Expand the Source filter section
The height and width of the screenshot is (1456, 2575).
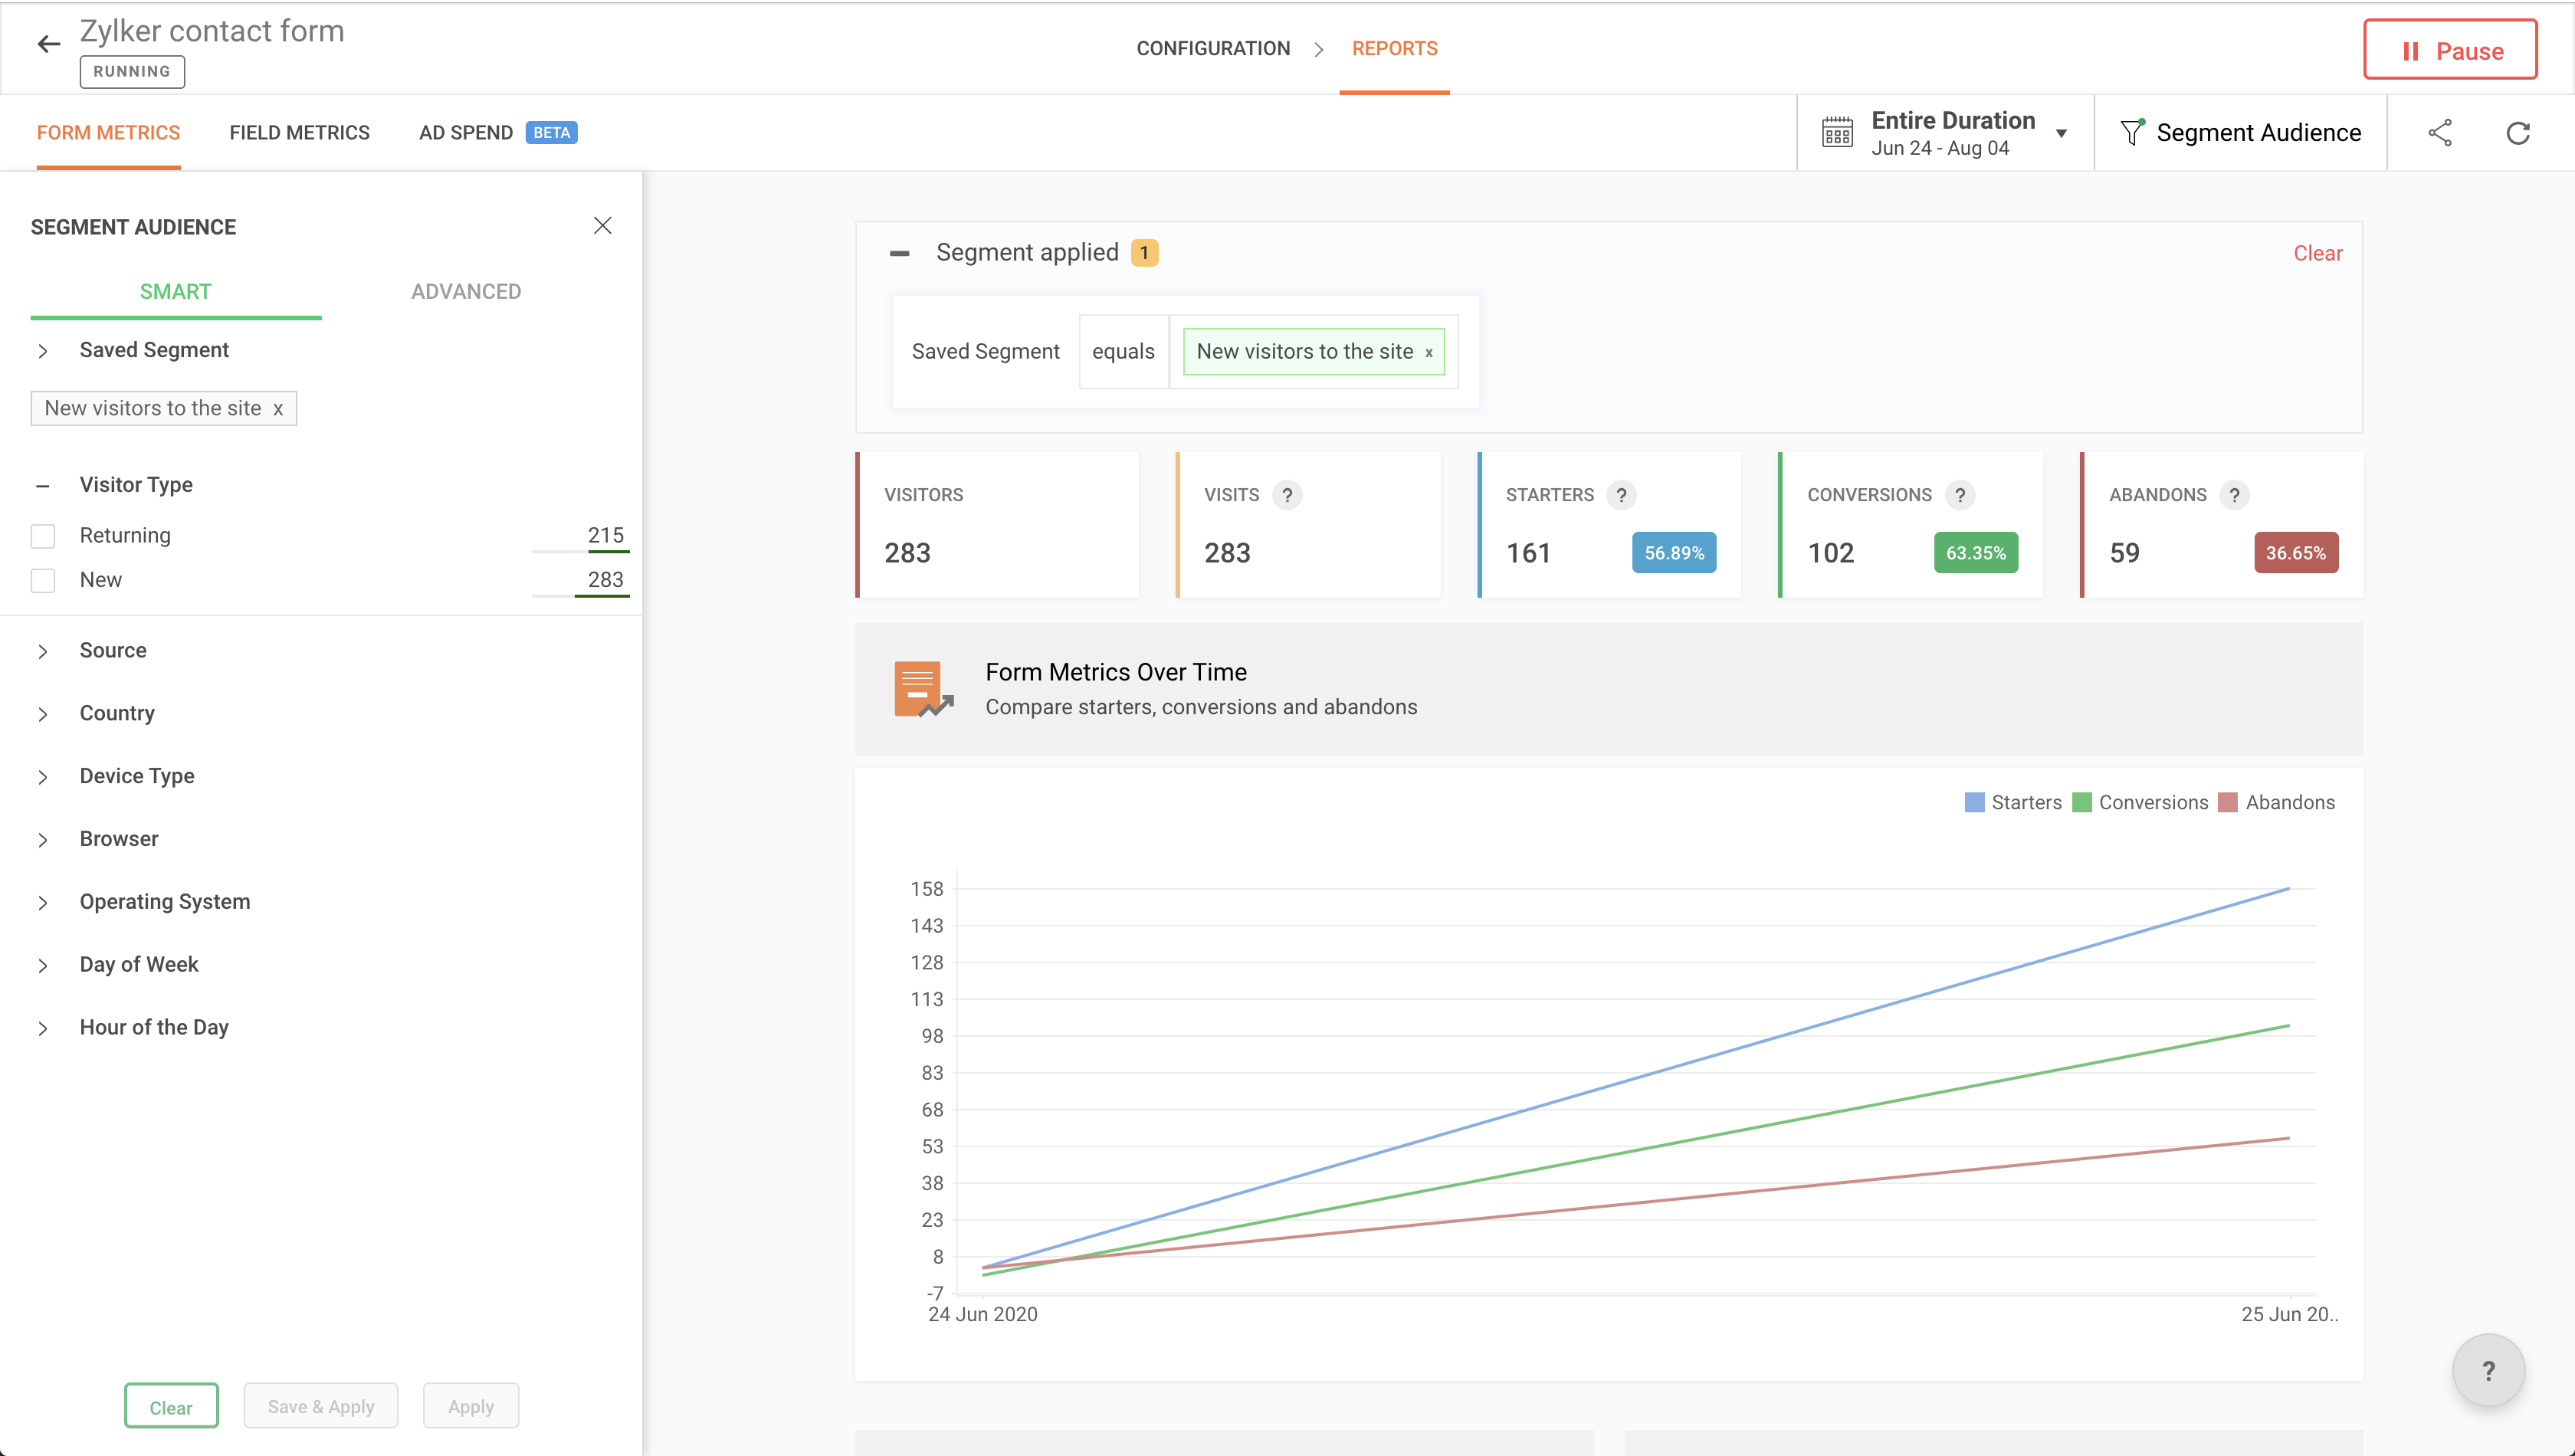pyautogui.click(x=112, y=651)
